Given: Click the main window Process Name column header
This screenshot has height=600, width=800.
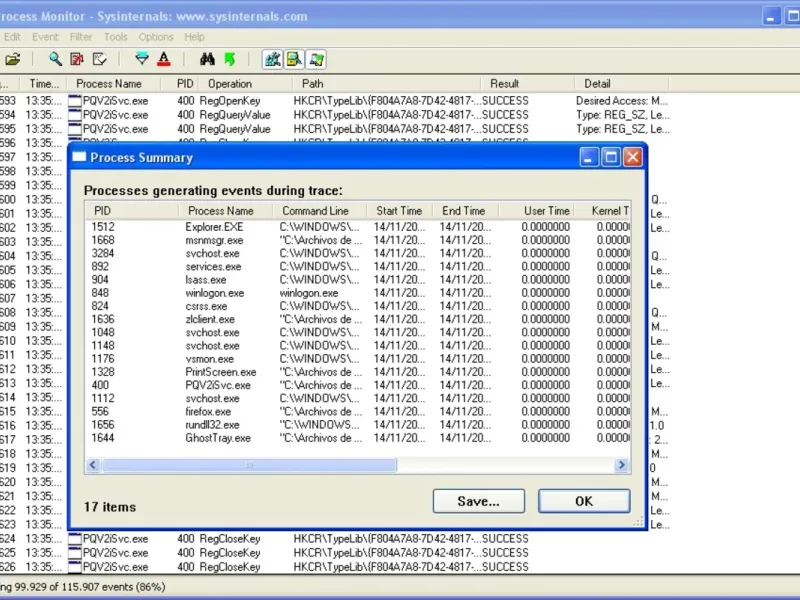Looking at the screenshot, I should click(x=113, y=84).
